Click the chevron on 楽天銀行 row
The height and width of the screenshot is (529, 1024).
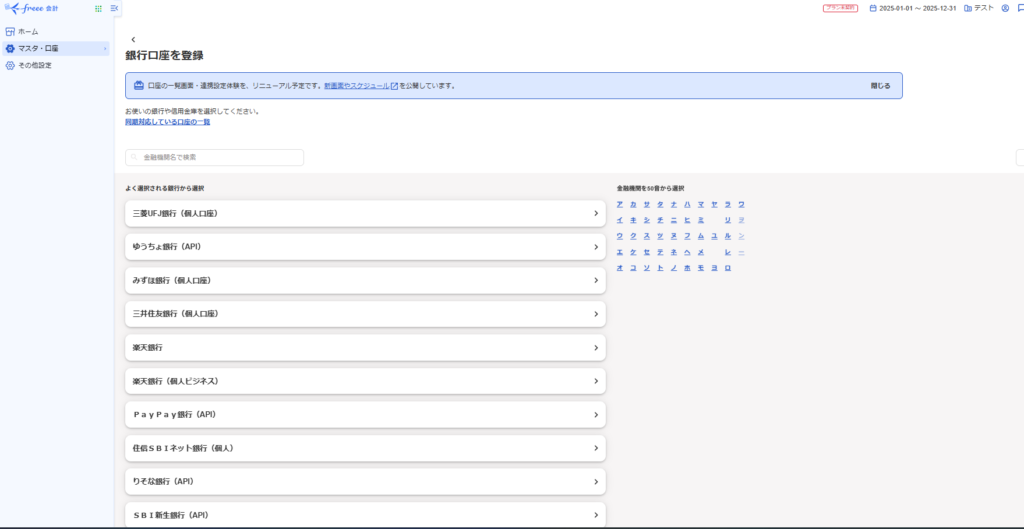point(596,347)
